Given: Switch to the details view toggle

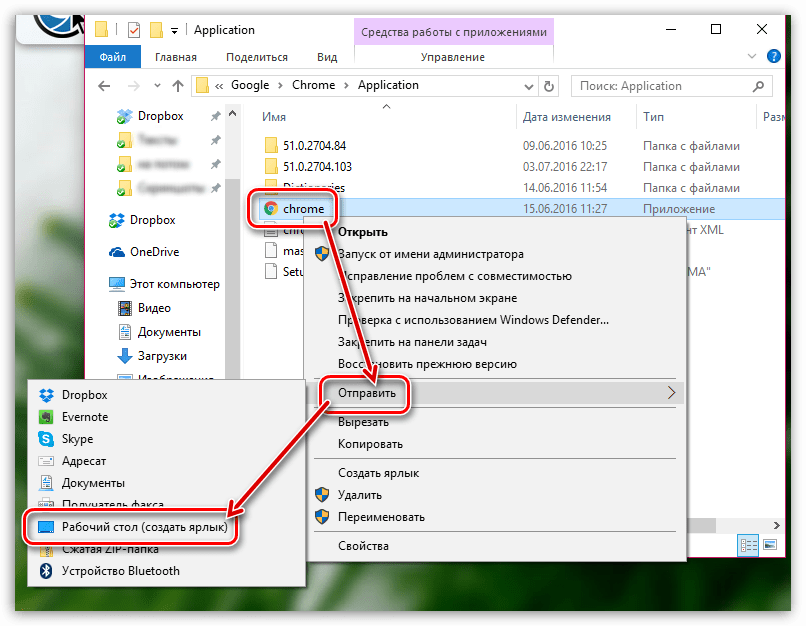Looking at the screenshot, I should [748, 545].
